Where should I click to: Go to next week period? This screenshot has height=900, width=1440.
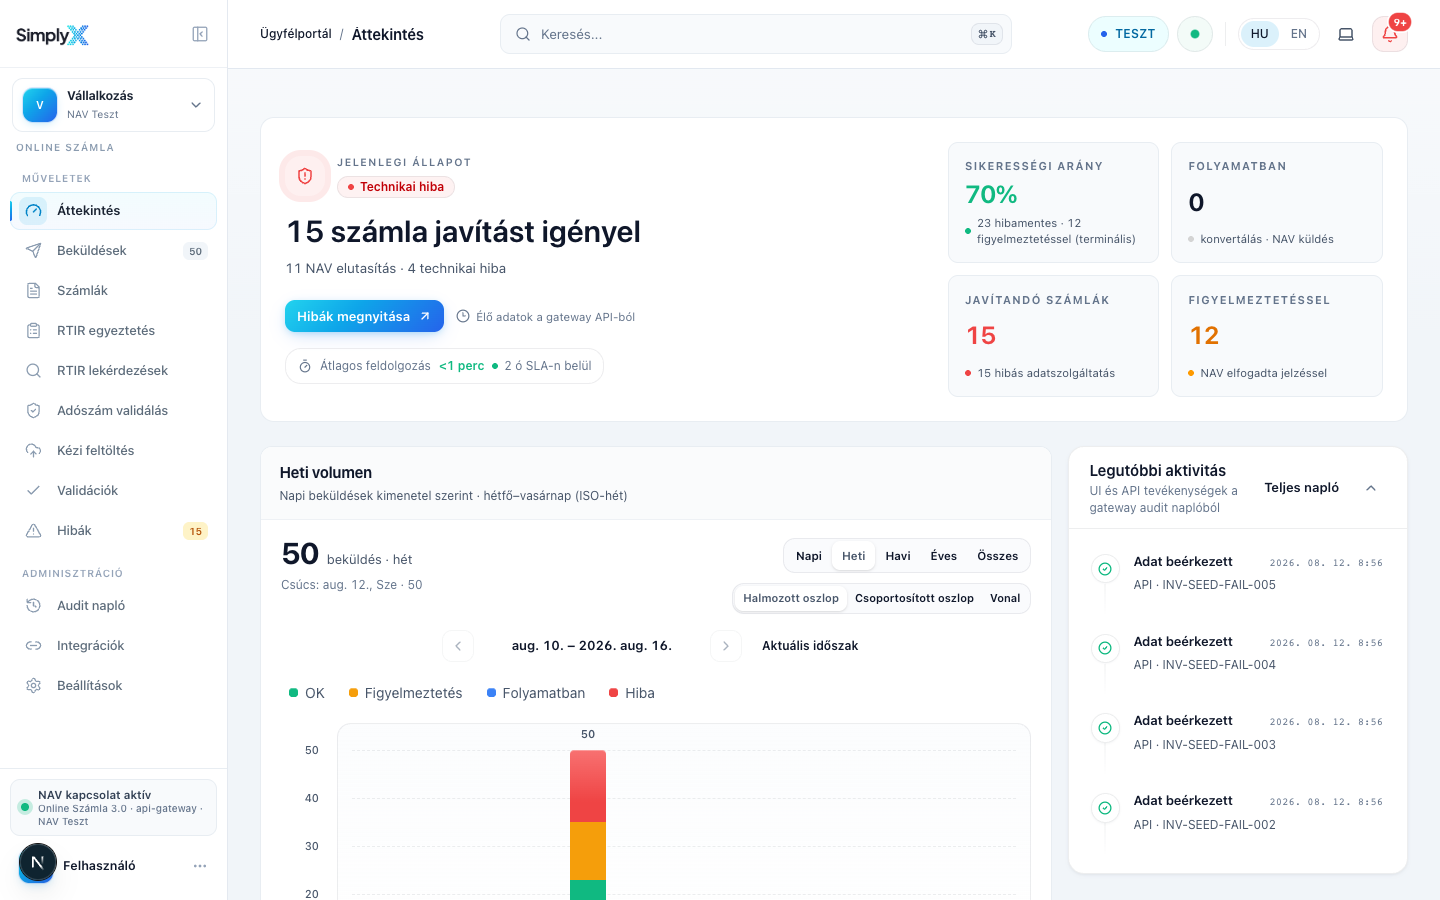click(726, 646)
